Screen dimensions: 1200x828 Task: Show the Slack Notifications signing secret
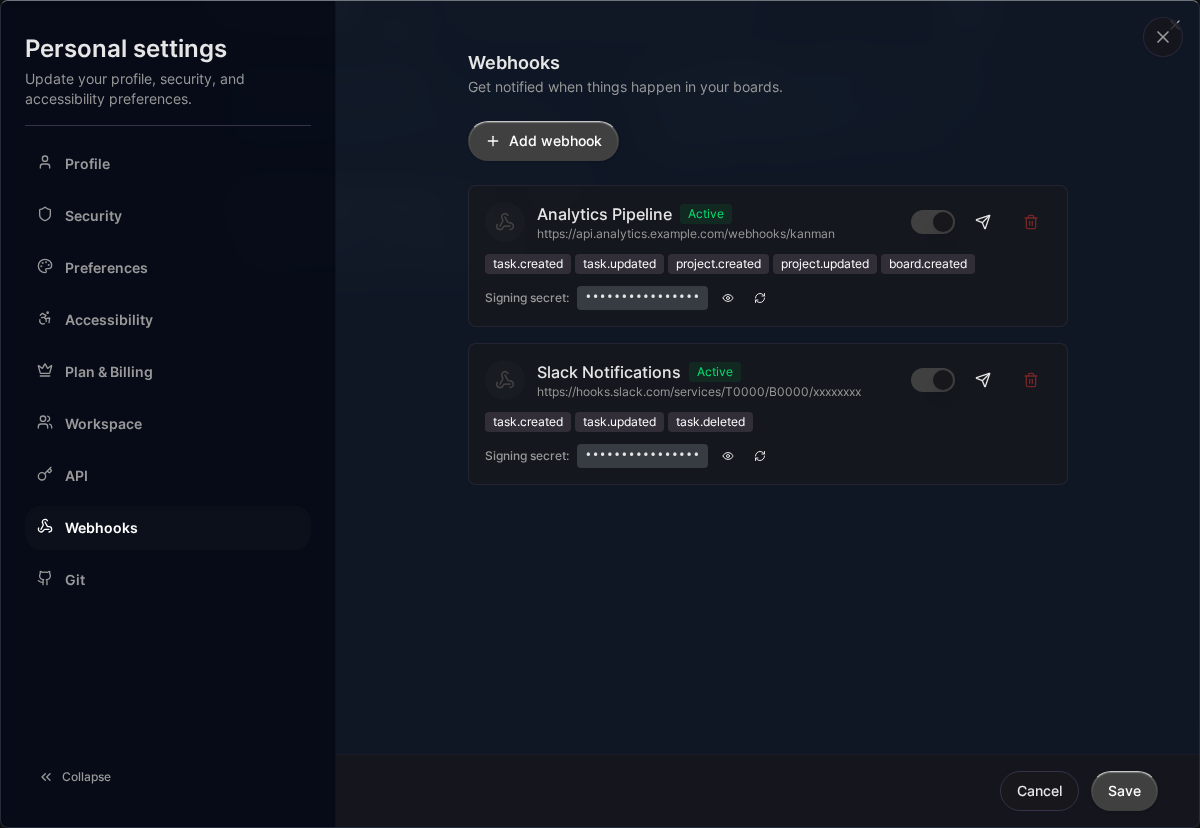(727, 456)
